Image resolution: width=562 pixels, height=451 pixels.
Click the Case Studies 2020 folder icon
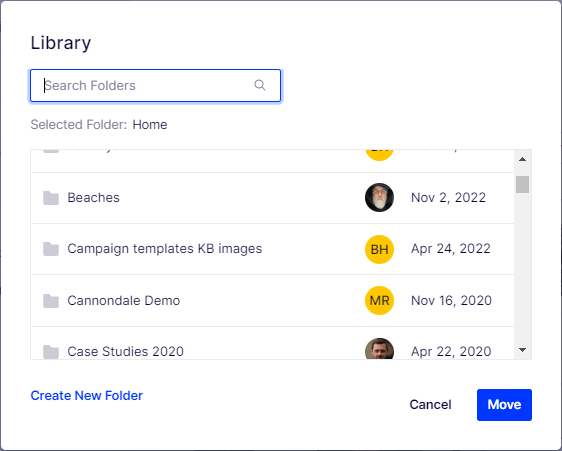[x=51, y=352]
